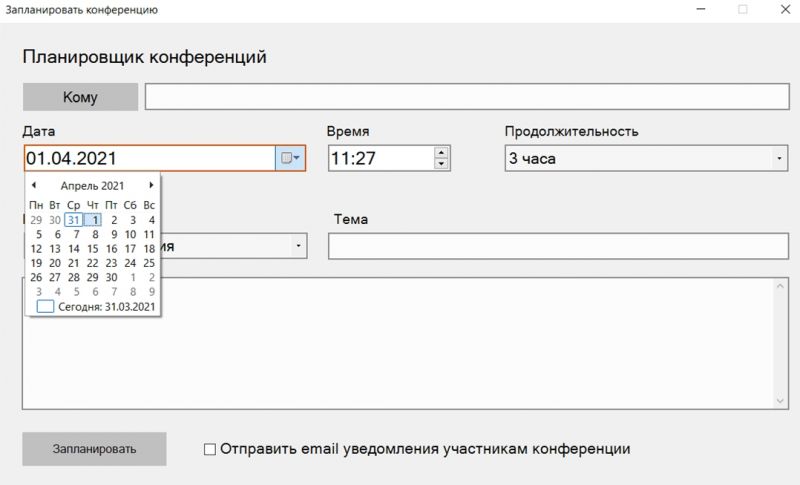800x485 pixels.
Task: Open the date picker calendar icon
Action: tap(290, 158)
